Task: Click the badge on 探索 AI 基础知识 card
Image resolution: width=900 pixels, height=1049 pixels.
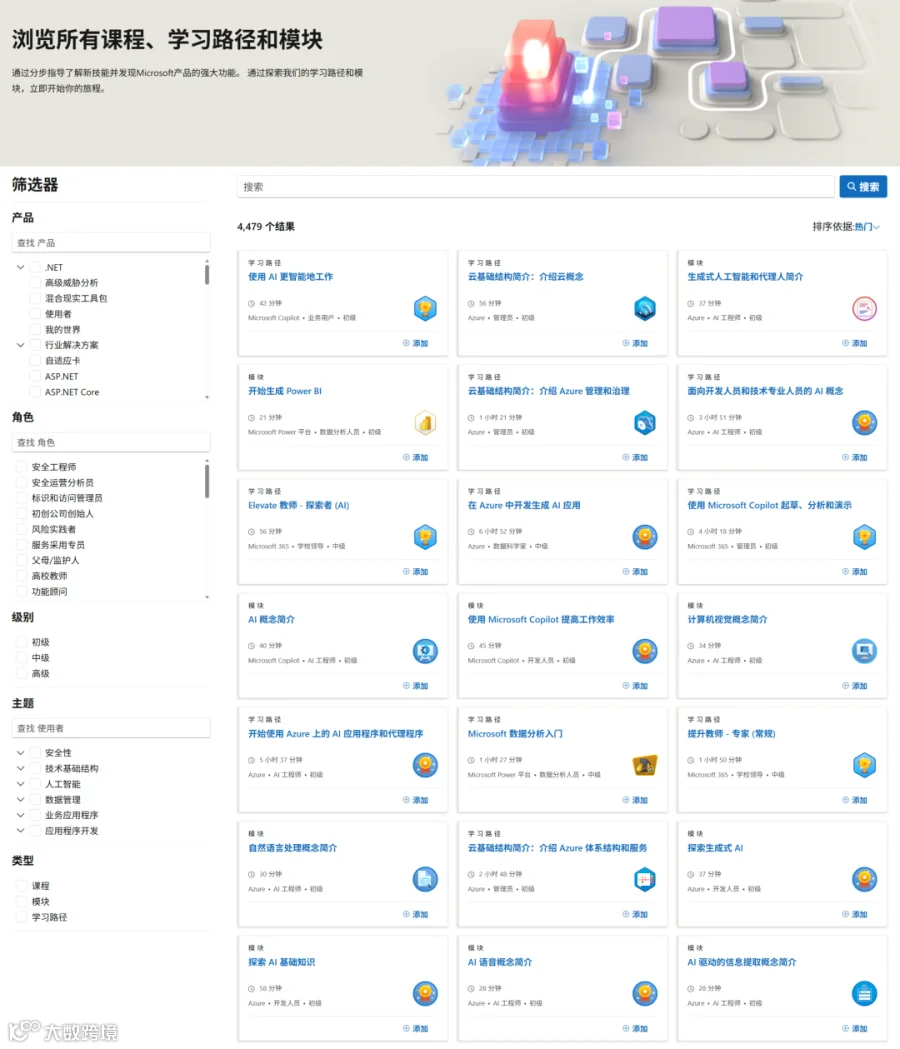Action: click(x=425, y=994)
